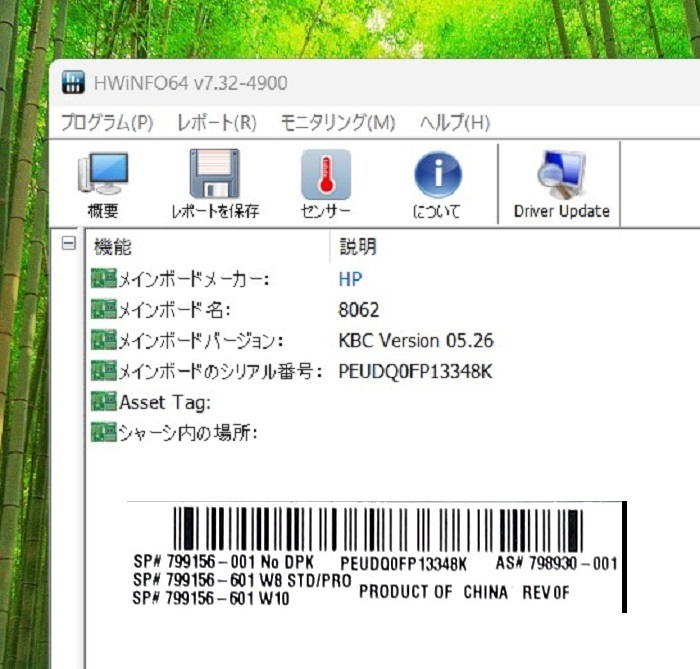Select the KBC Version 05.26 value
The height and width of the screenshot is (669, 700).
[x=416, y=341]
